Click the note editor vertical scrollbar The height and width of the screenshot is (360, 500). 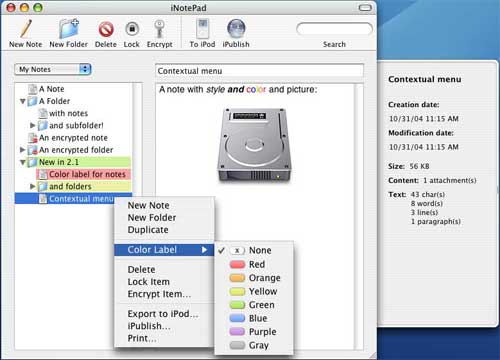pos(359,217)
